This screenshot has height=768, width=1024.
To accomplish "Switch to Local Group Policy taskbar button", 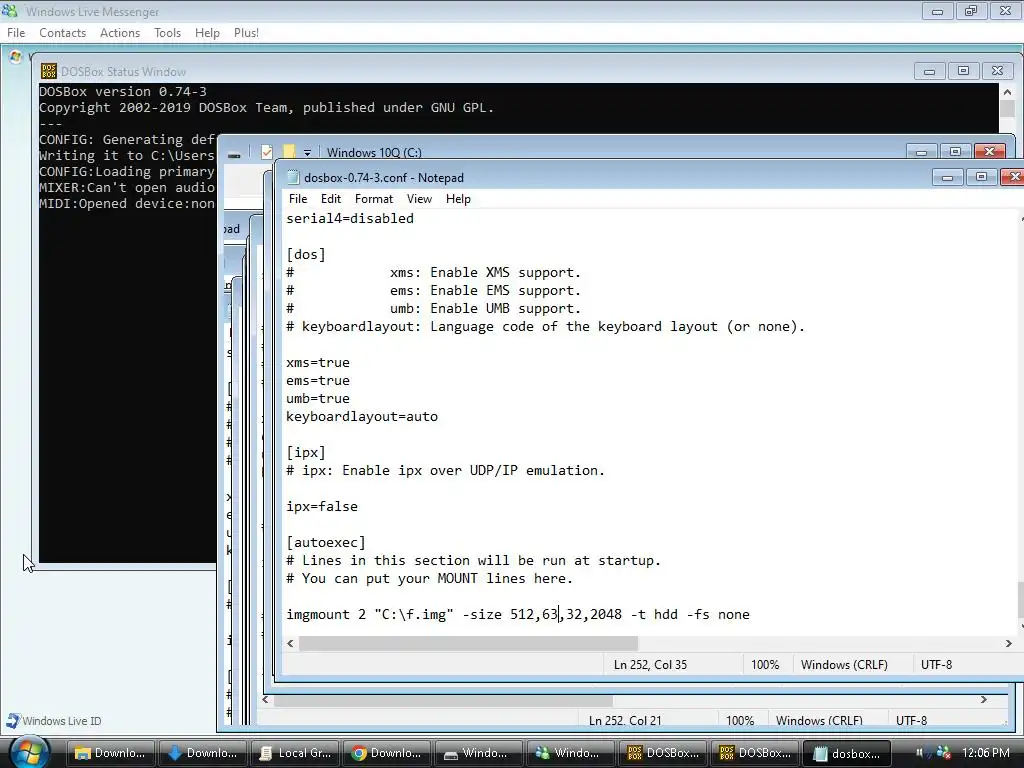I will tap(295, 753).
